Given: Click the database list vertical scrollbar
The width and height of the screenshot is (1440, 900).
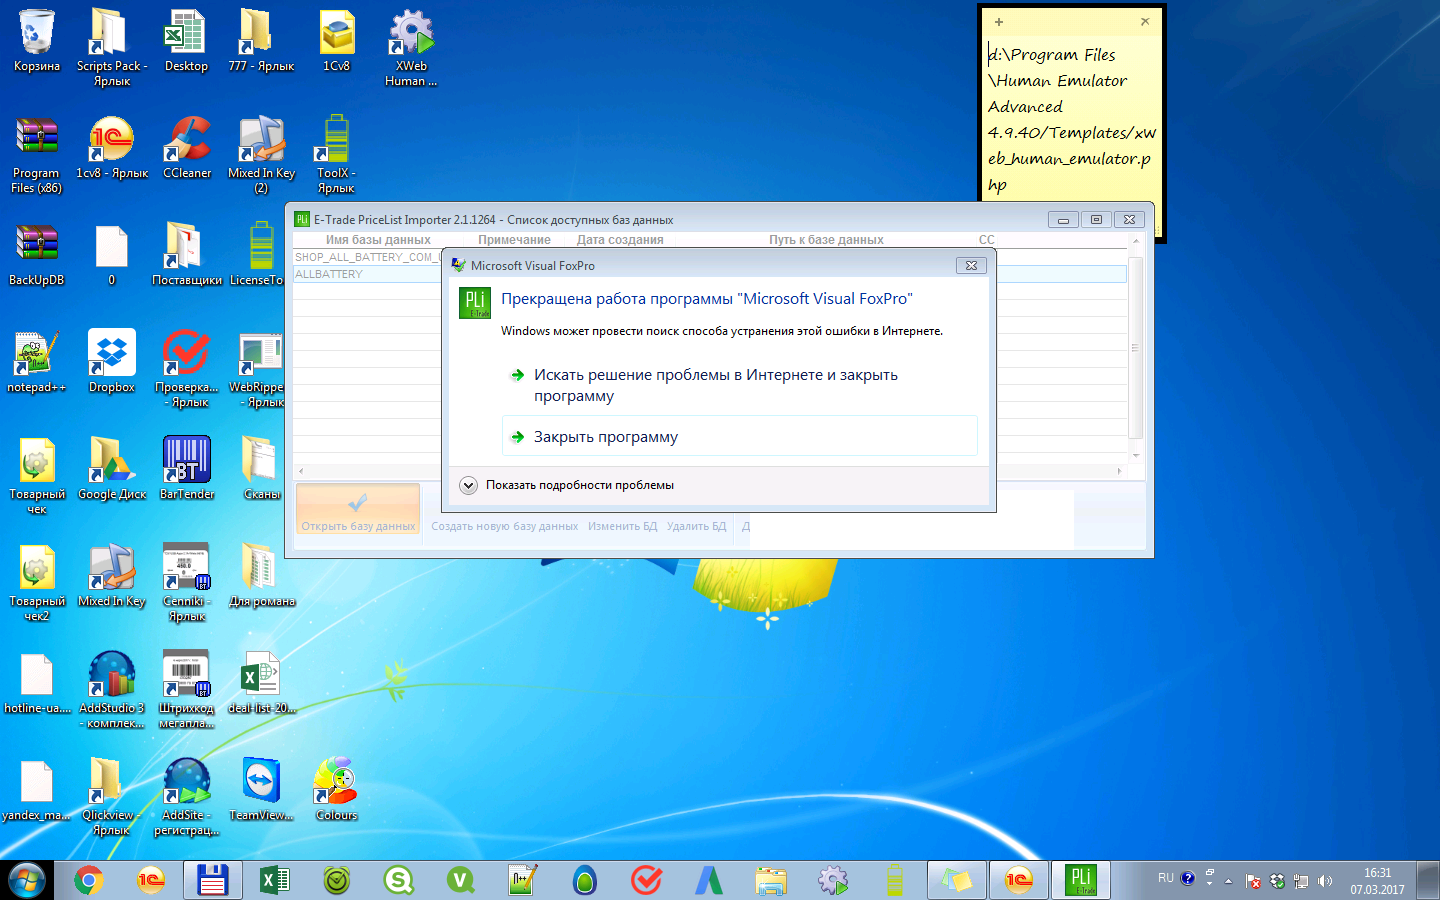Looking at the screenshot, I should pyautogui.click(x=1135, y=348).
